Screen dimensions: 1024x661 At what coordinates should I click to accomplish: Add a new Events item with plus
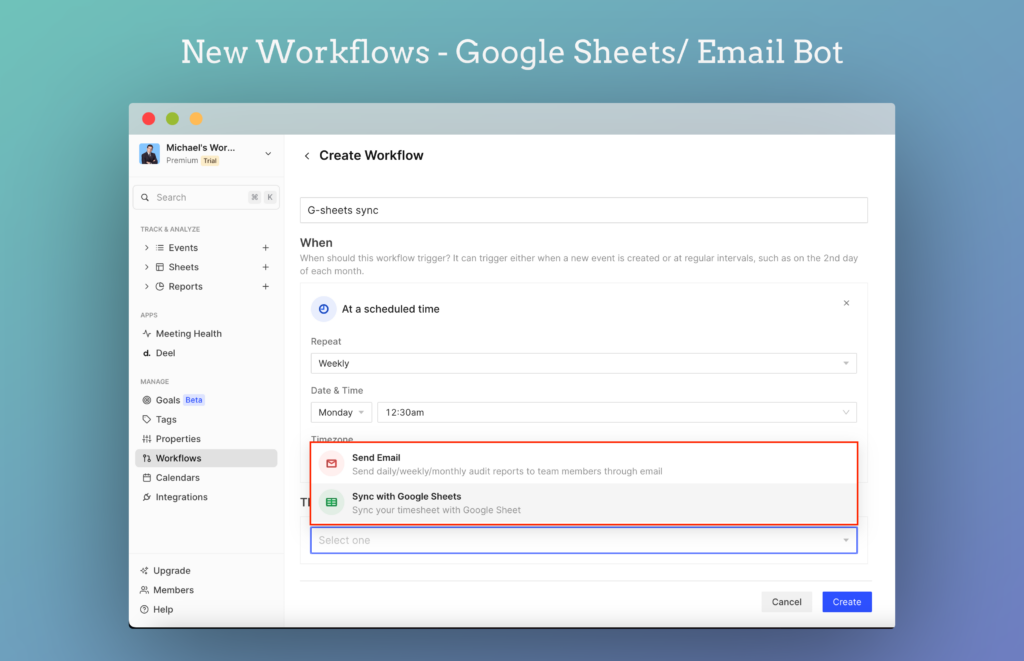click(266, 248)
